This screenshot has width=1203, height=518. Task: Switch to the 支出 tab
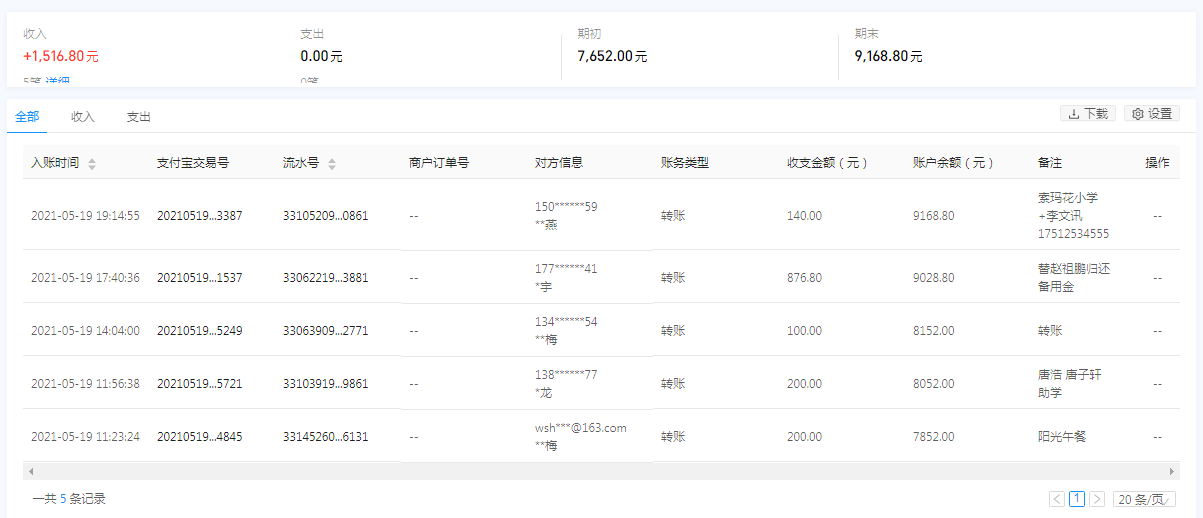138,117
